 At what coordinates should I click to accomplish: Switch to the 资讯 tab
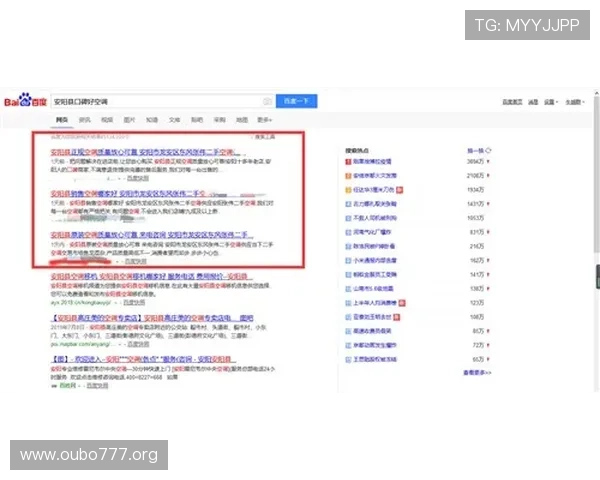(x=84, y=120)
